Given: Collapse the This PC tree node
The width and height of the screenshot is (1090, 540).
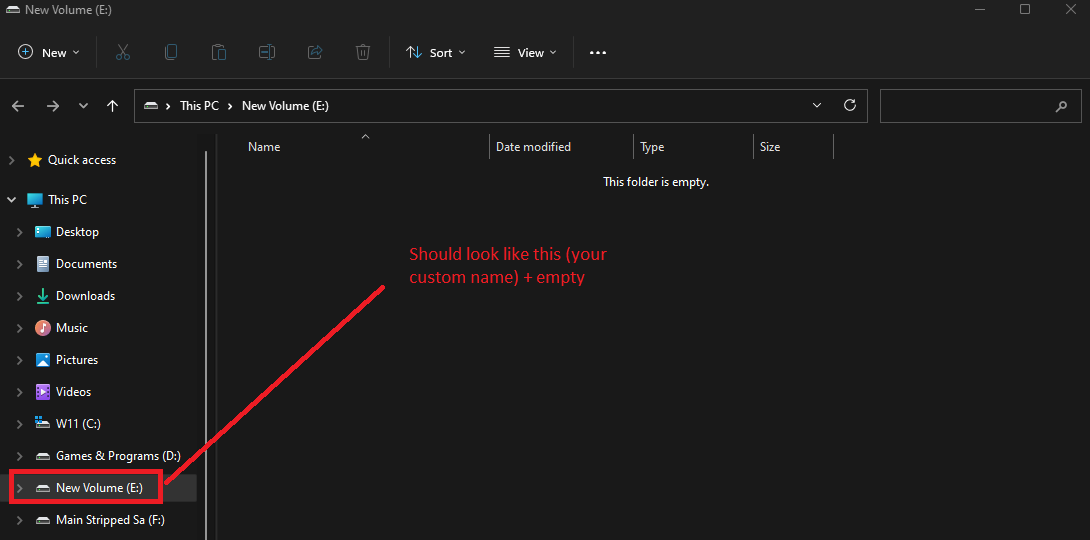Looking at the screenshot, I should pos(12,200).
